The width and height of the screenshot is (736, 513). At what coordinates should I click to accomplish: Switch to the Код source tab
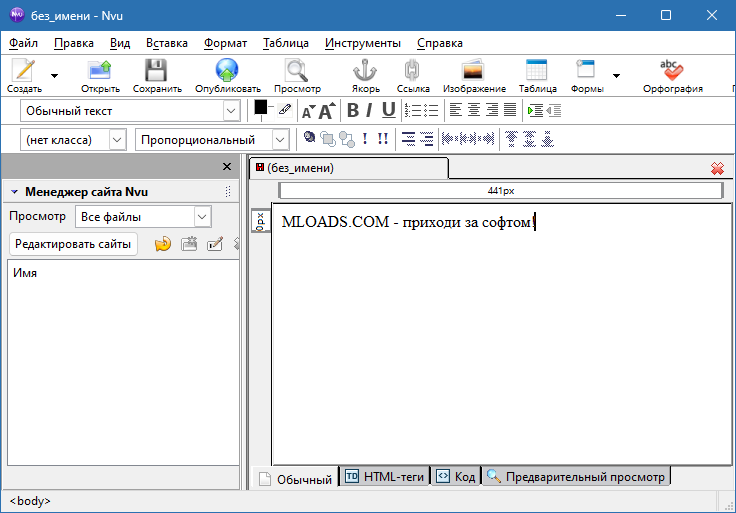pos(456,477)
